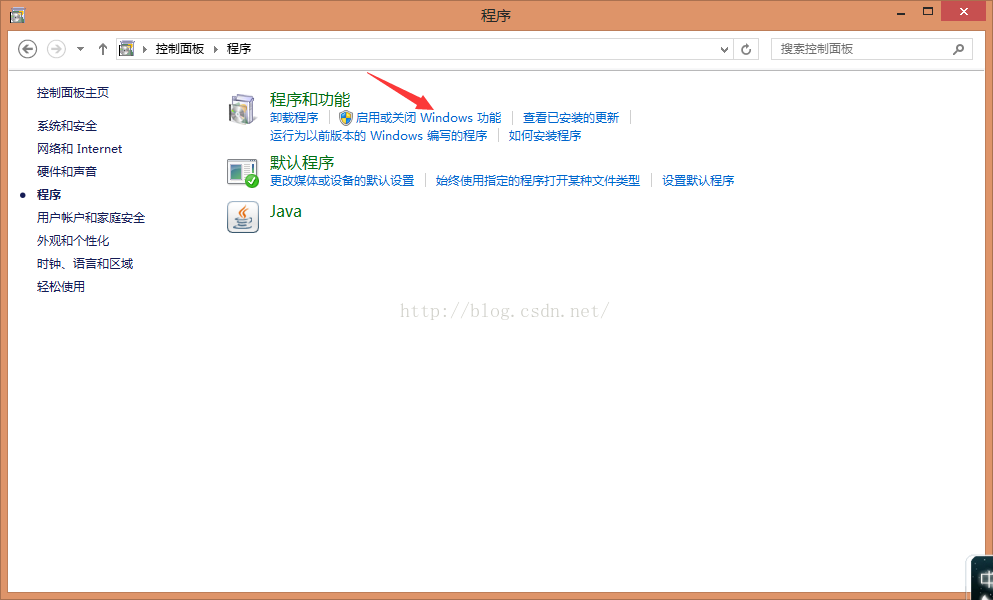993x600 pixels.
Task: Click the 默认程序 icon
Action: pyautogui.click(x=243, y=172)
